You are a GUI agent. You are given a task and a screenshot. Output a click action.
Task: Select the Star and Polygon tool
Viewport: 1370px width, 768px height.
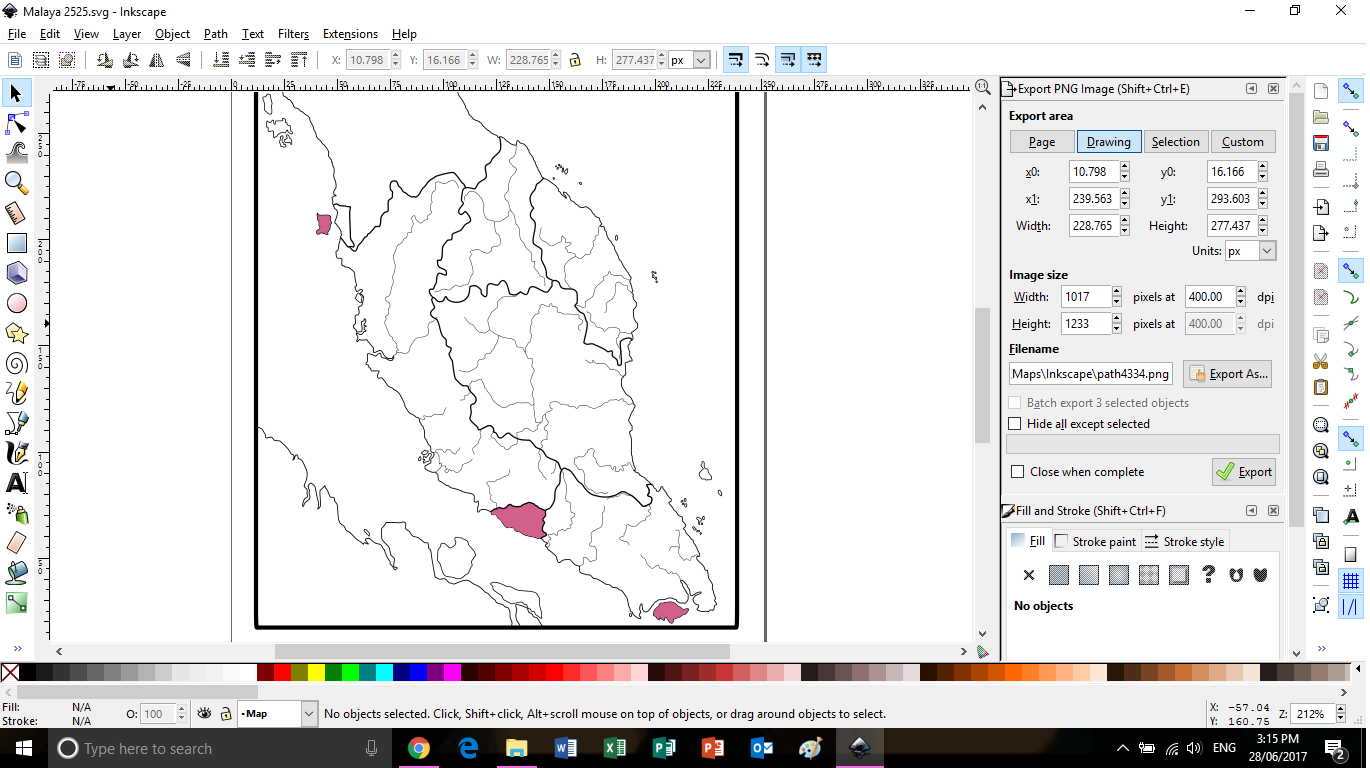(x=16, y=333)
